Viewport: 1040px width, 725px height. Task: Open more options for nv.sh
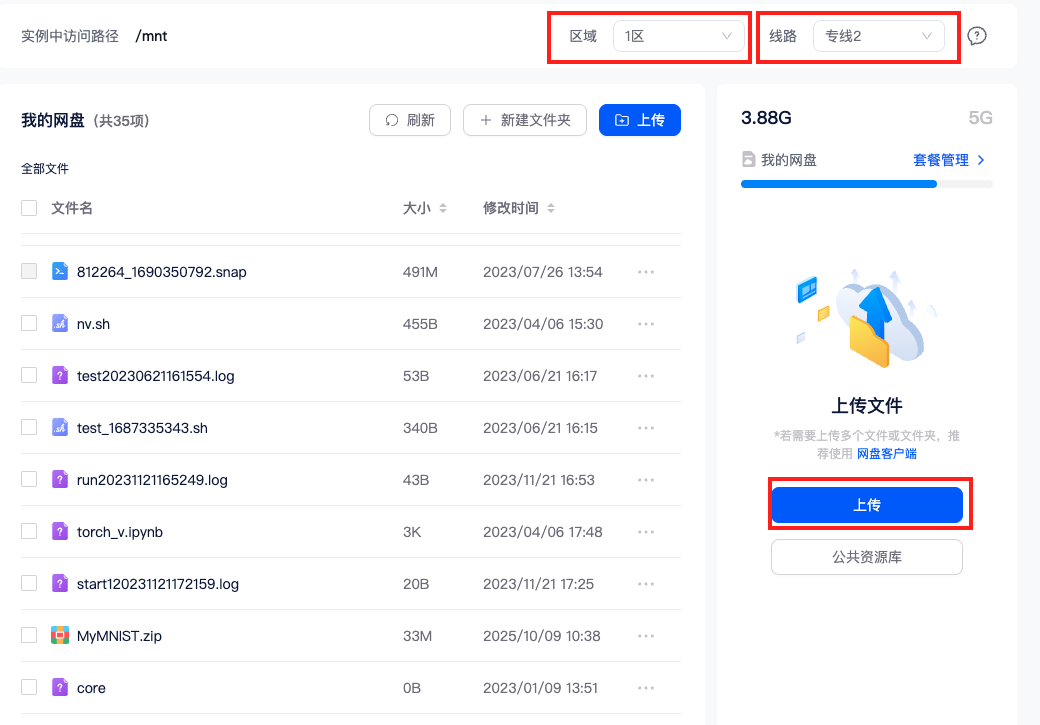[x=646, y=324]
